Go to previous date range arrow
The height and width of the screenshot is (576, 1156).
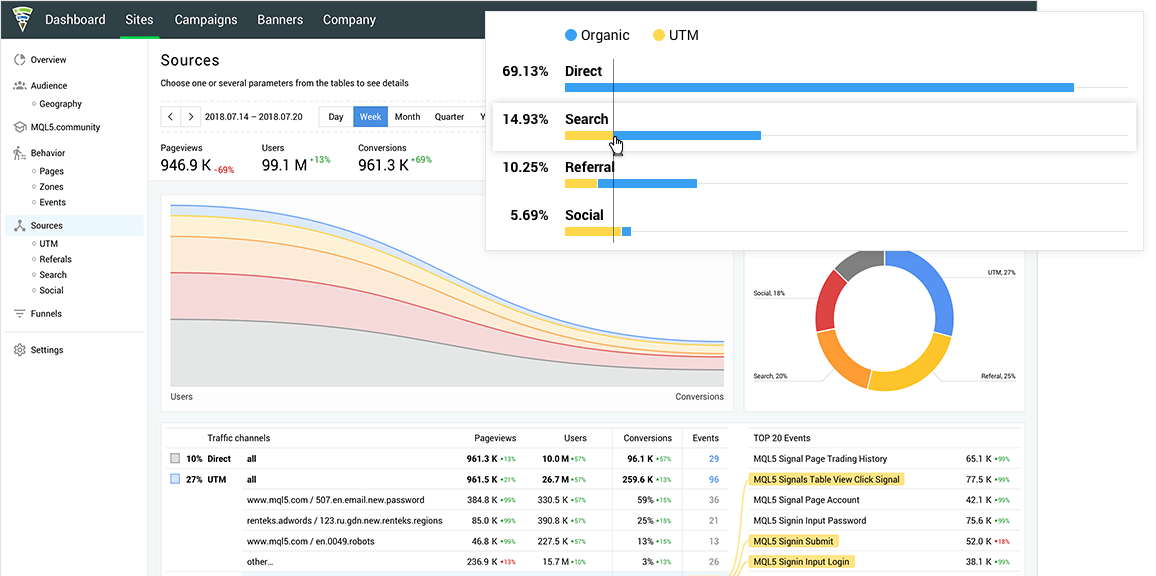170,117
